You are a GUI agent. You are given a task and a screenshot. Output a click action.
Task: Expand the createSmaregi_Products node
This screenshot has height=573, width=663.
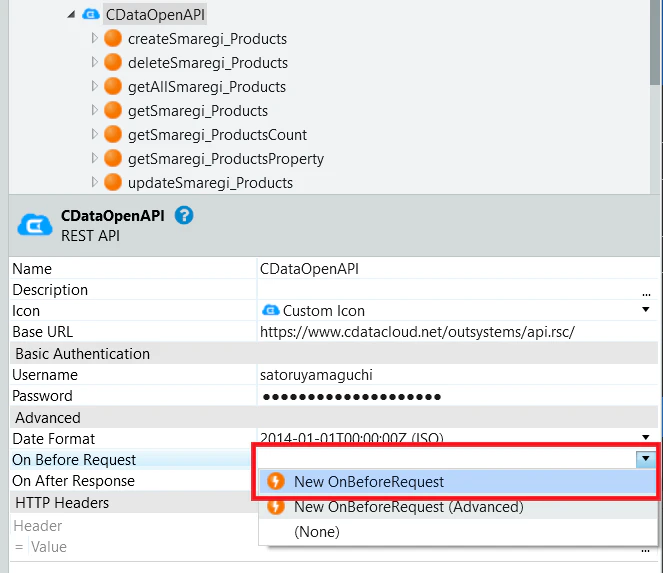tap(94, 38)
